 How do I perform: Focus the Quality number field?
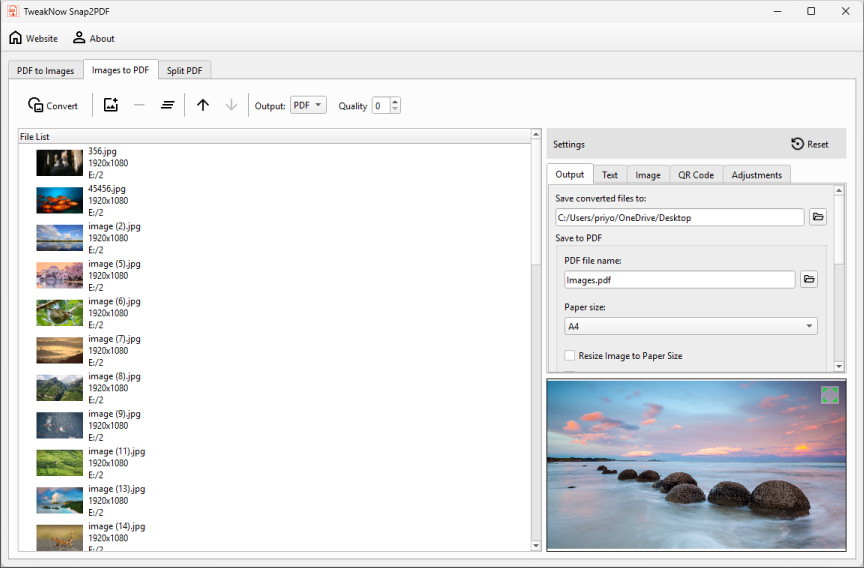[381, 105]
